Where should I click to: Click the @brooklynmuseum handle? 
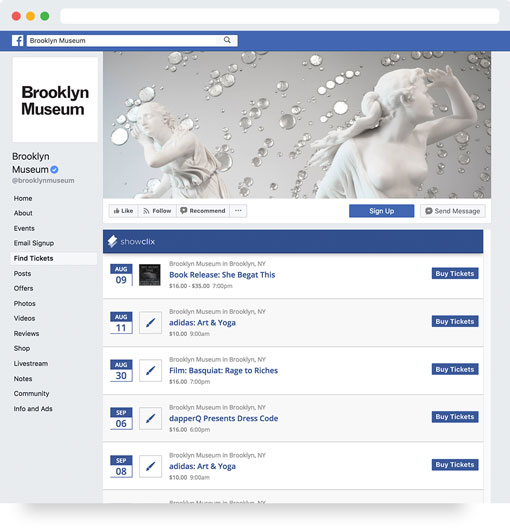point(43,180)
